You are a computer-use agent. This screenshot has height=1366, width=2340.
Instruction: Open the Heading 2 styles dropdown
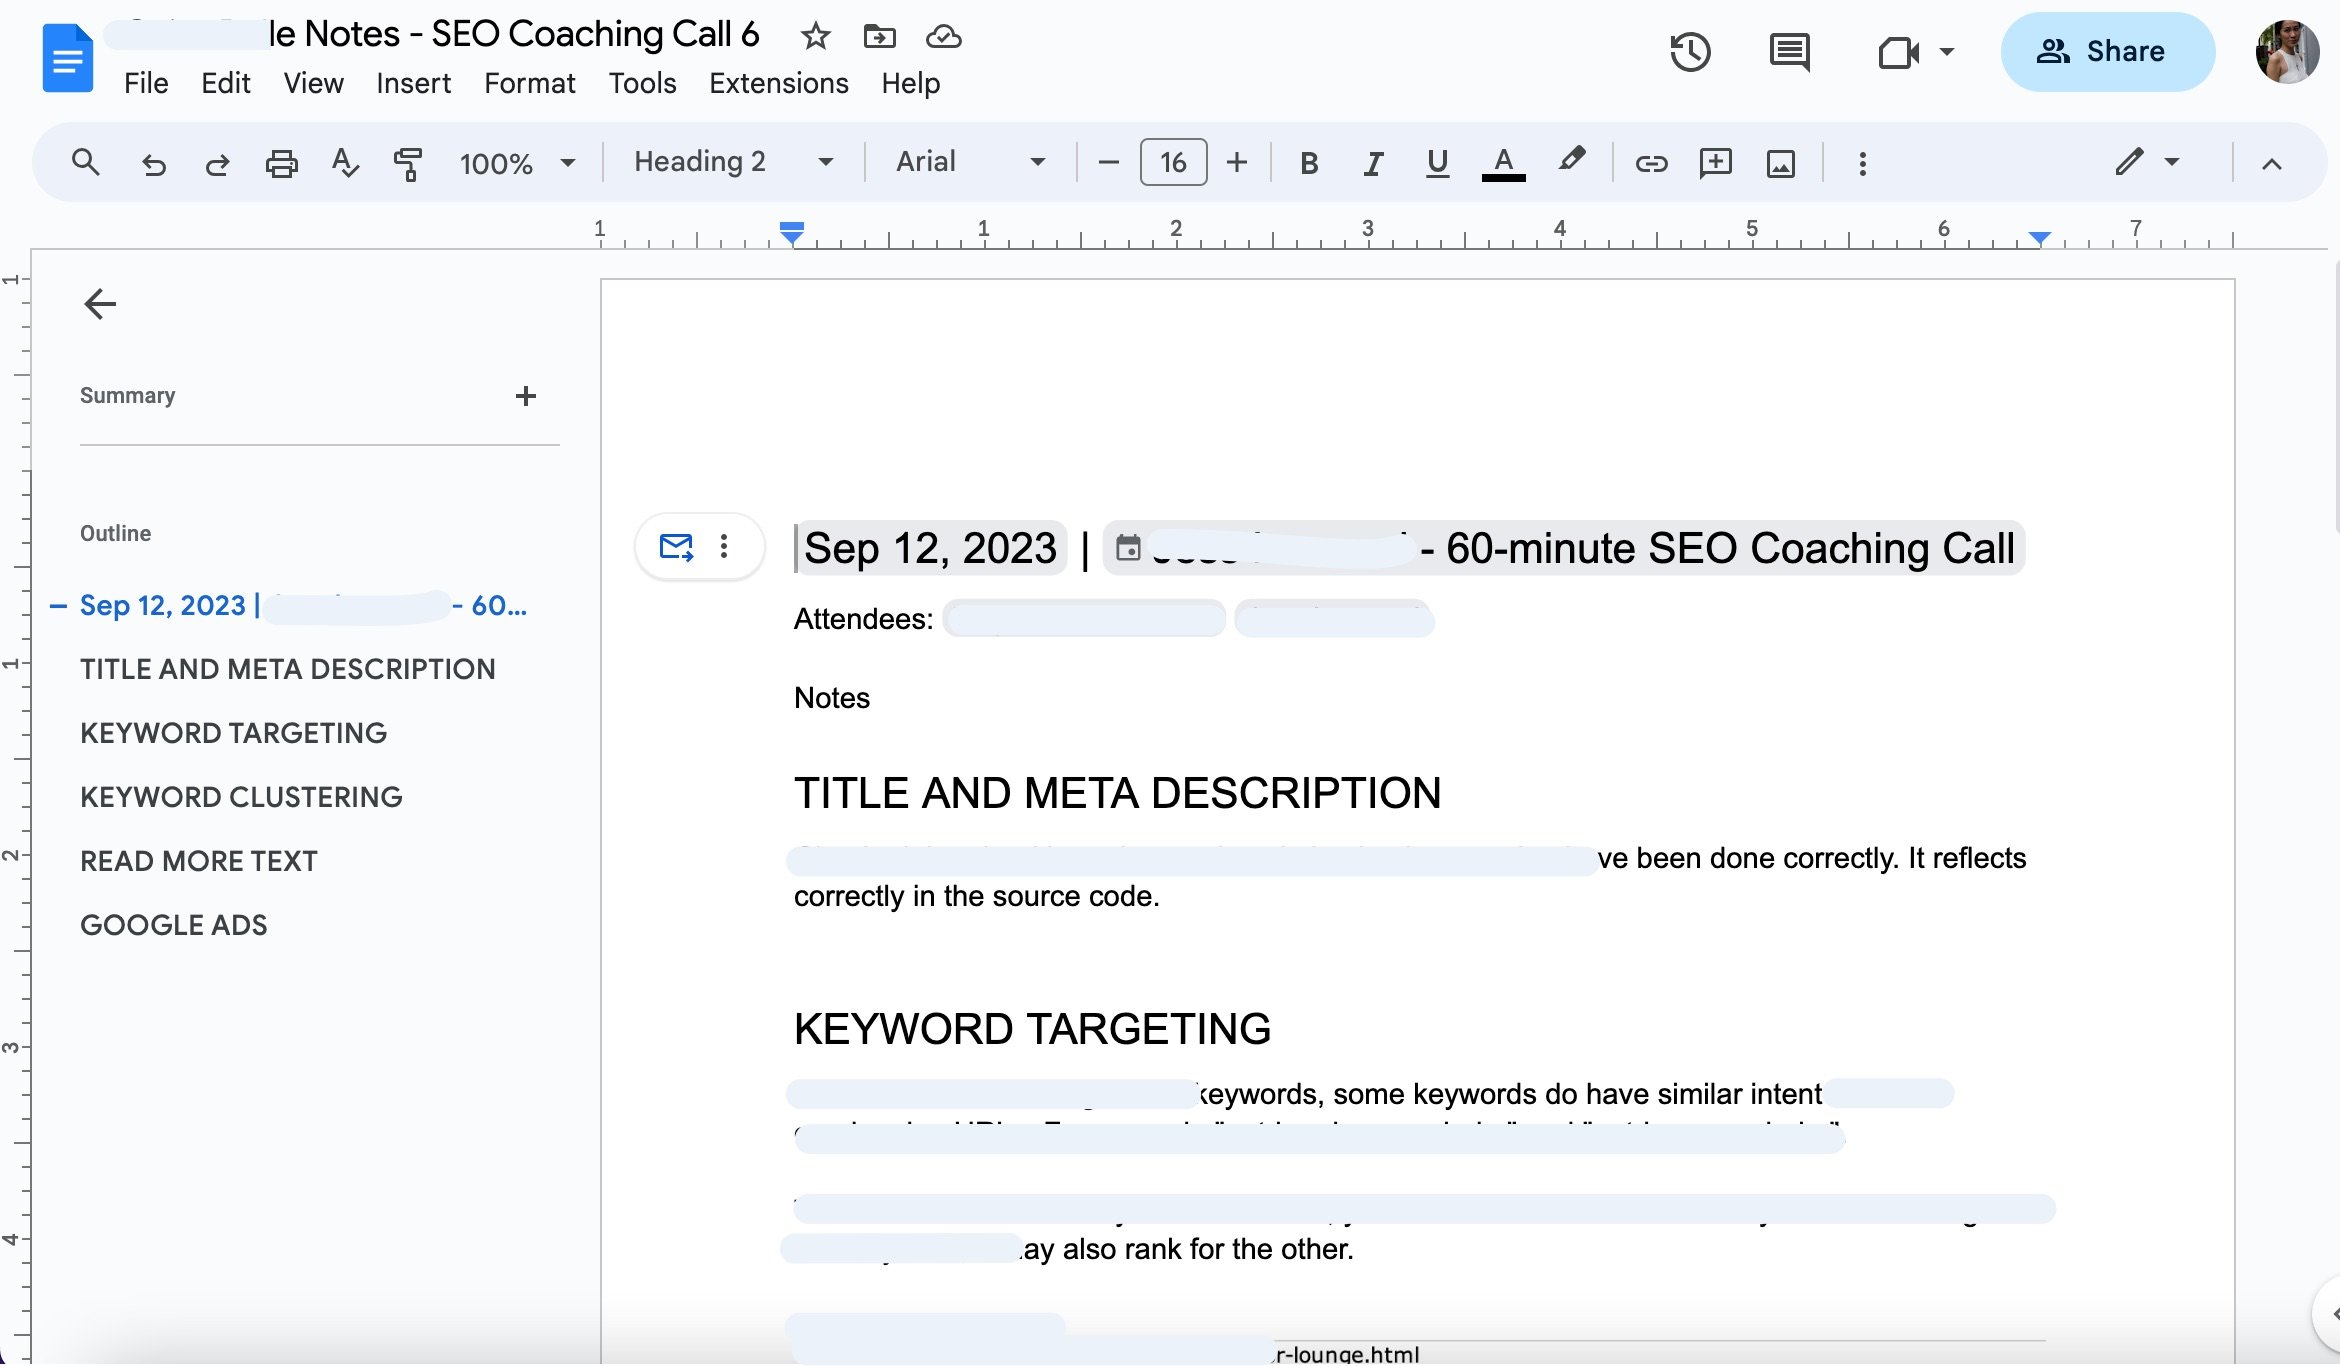tap(826, 163)
